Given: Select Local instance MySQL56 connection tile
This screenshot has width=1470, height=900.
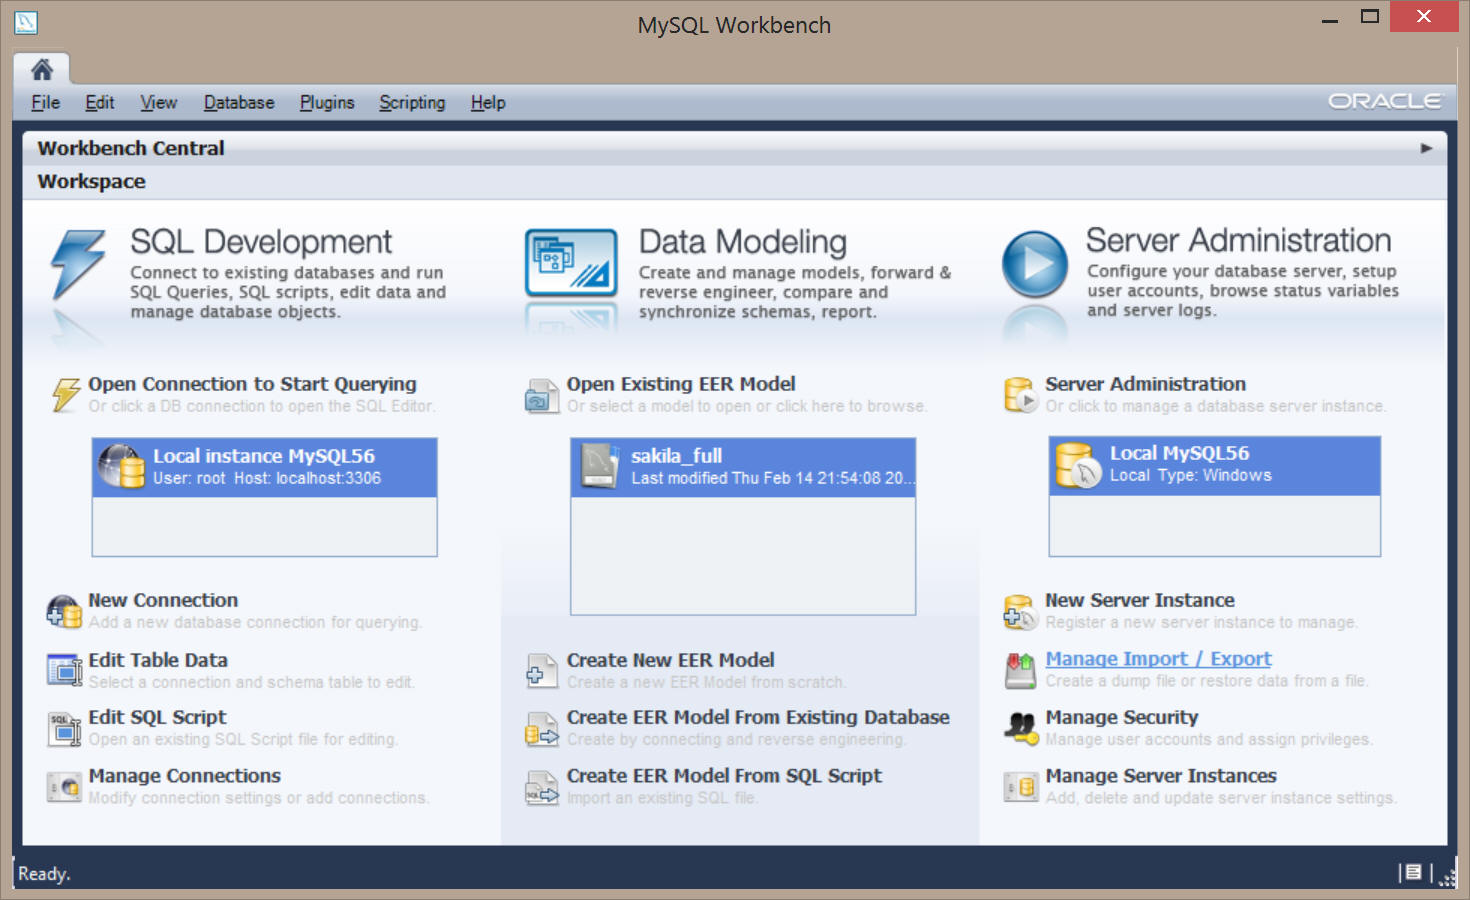Looking at the screenshot, I should point(265,467).
